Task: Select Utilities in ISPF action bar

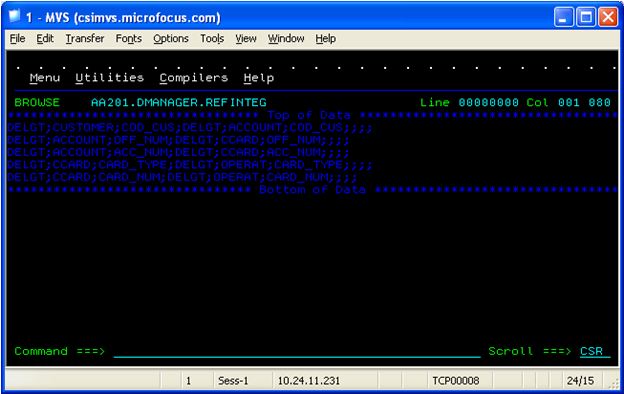Action: click(x=109, y=78)
